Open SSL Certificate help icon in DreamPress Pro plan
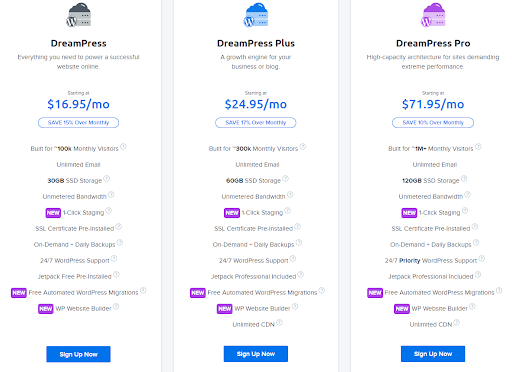Screen dimensions: 512x372 tap(475, 227)
